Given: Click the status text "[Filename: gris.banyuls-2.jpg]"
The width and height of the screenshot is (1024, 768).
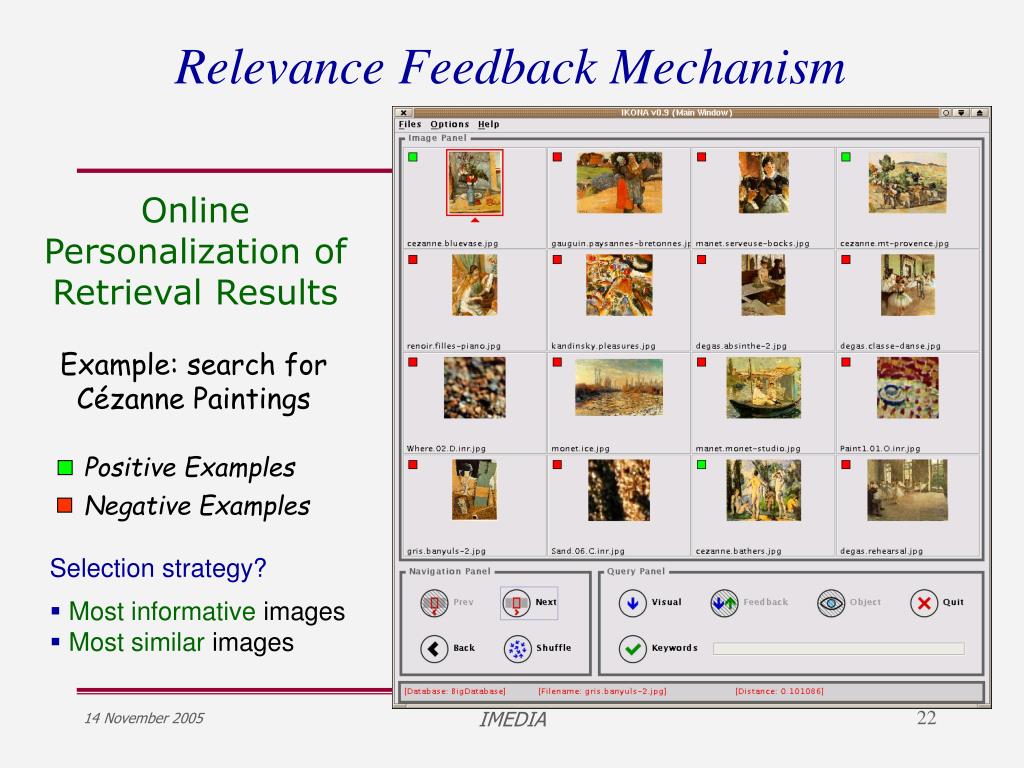Looking at the screenshot, I should (602, 691).
